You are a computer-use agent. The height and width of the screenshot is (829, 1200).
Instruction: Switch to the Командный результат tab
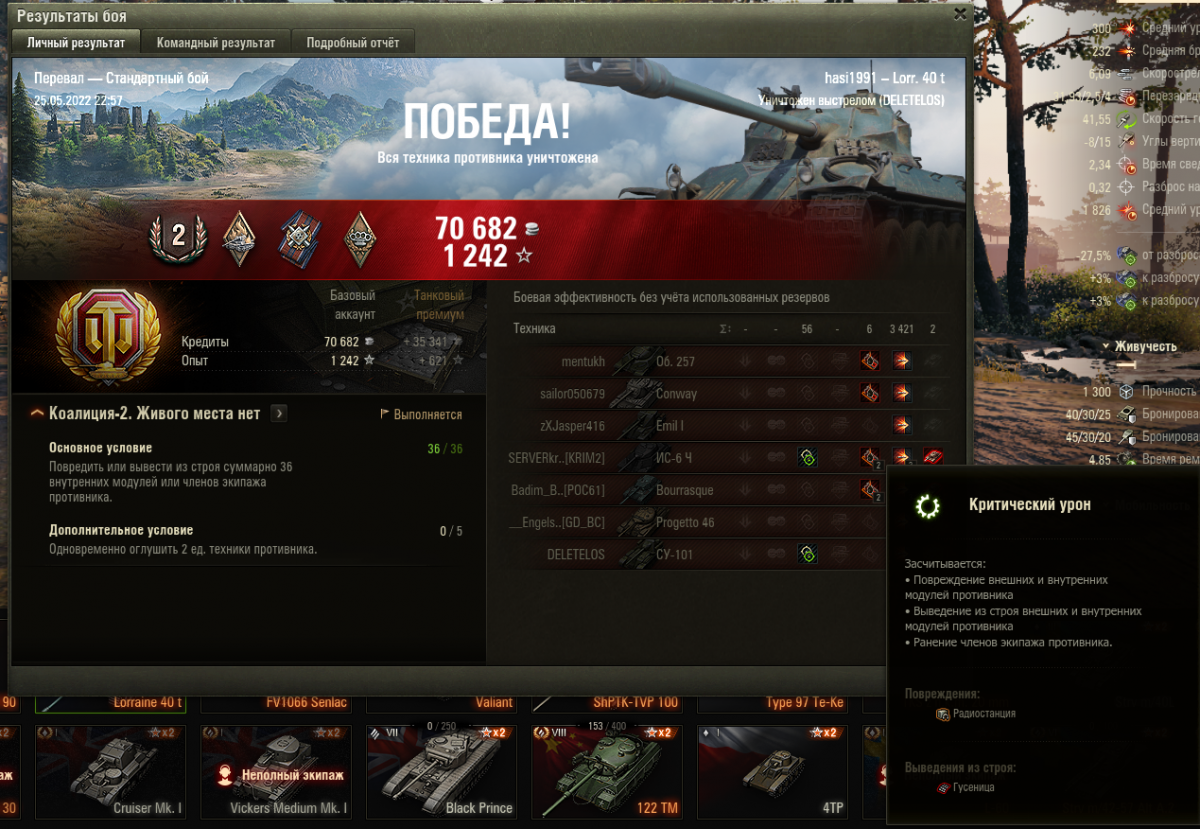tap(215, 43)
